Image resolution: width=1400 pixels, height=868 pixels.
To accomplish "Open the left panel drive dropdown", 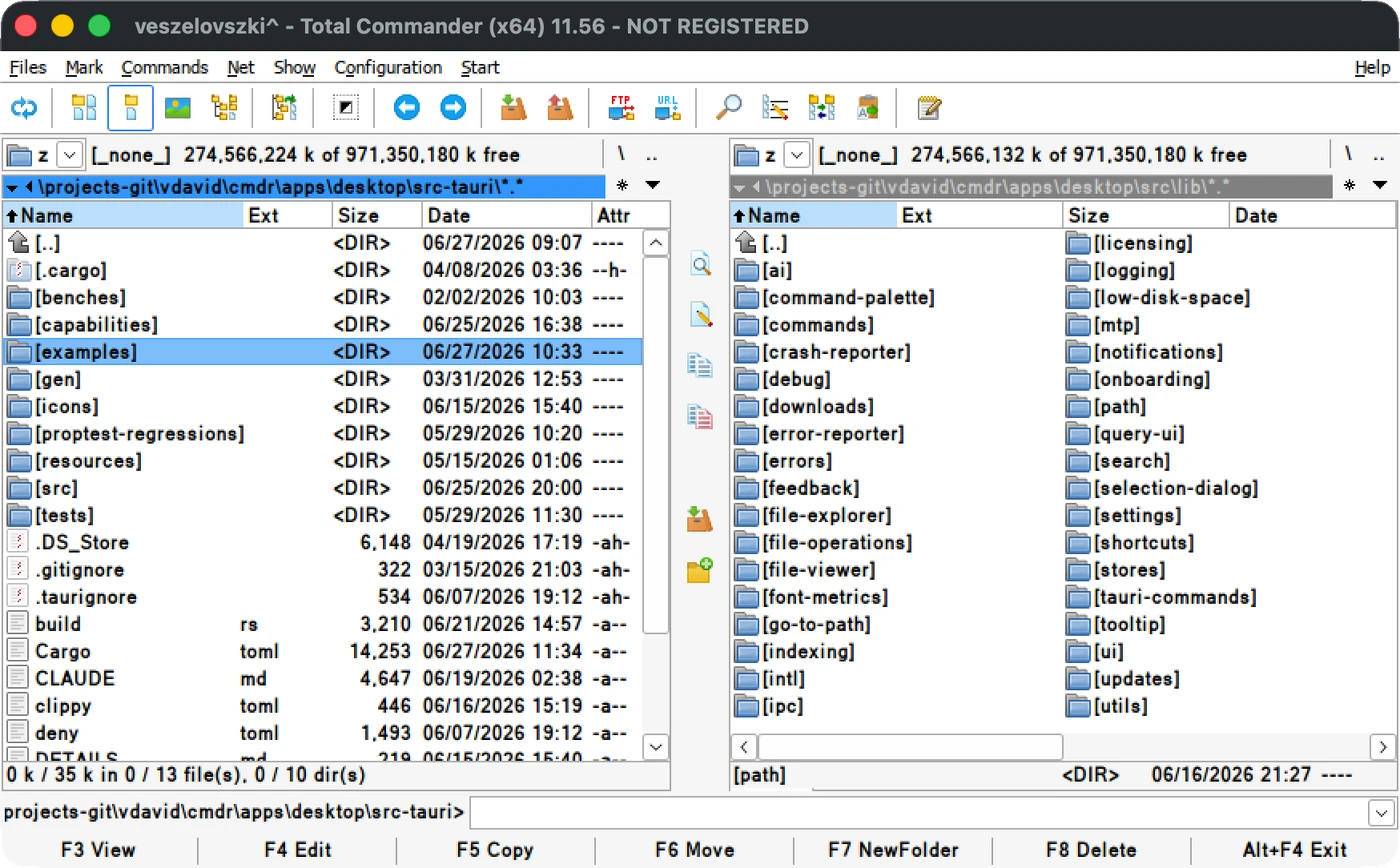I will (69, 155).
